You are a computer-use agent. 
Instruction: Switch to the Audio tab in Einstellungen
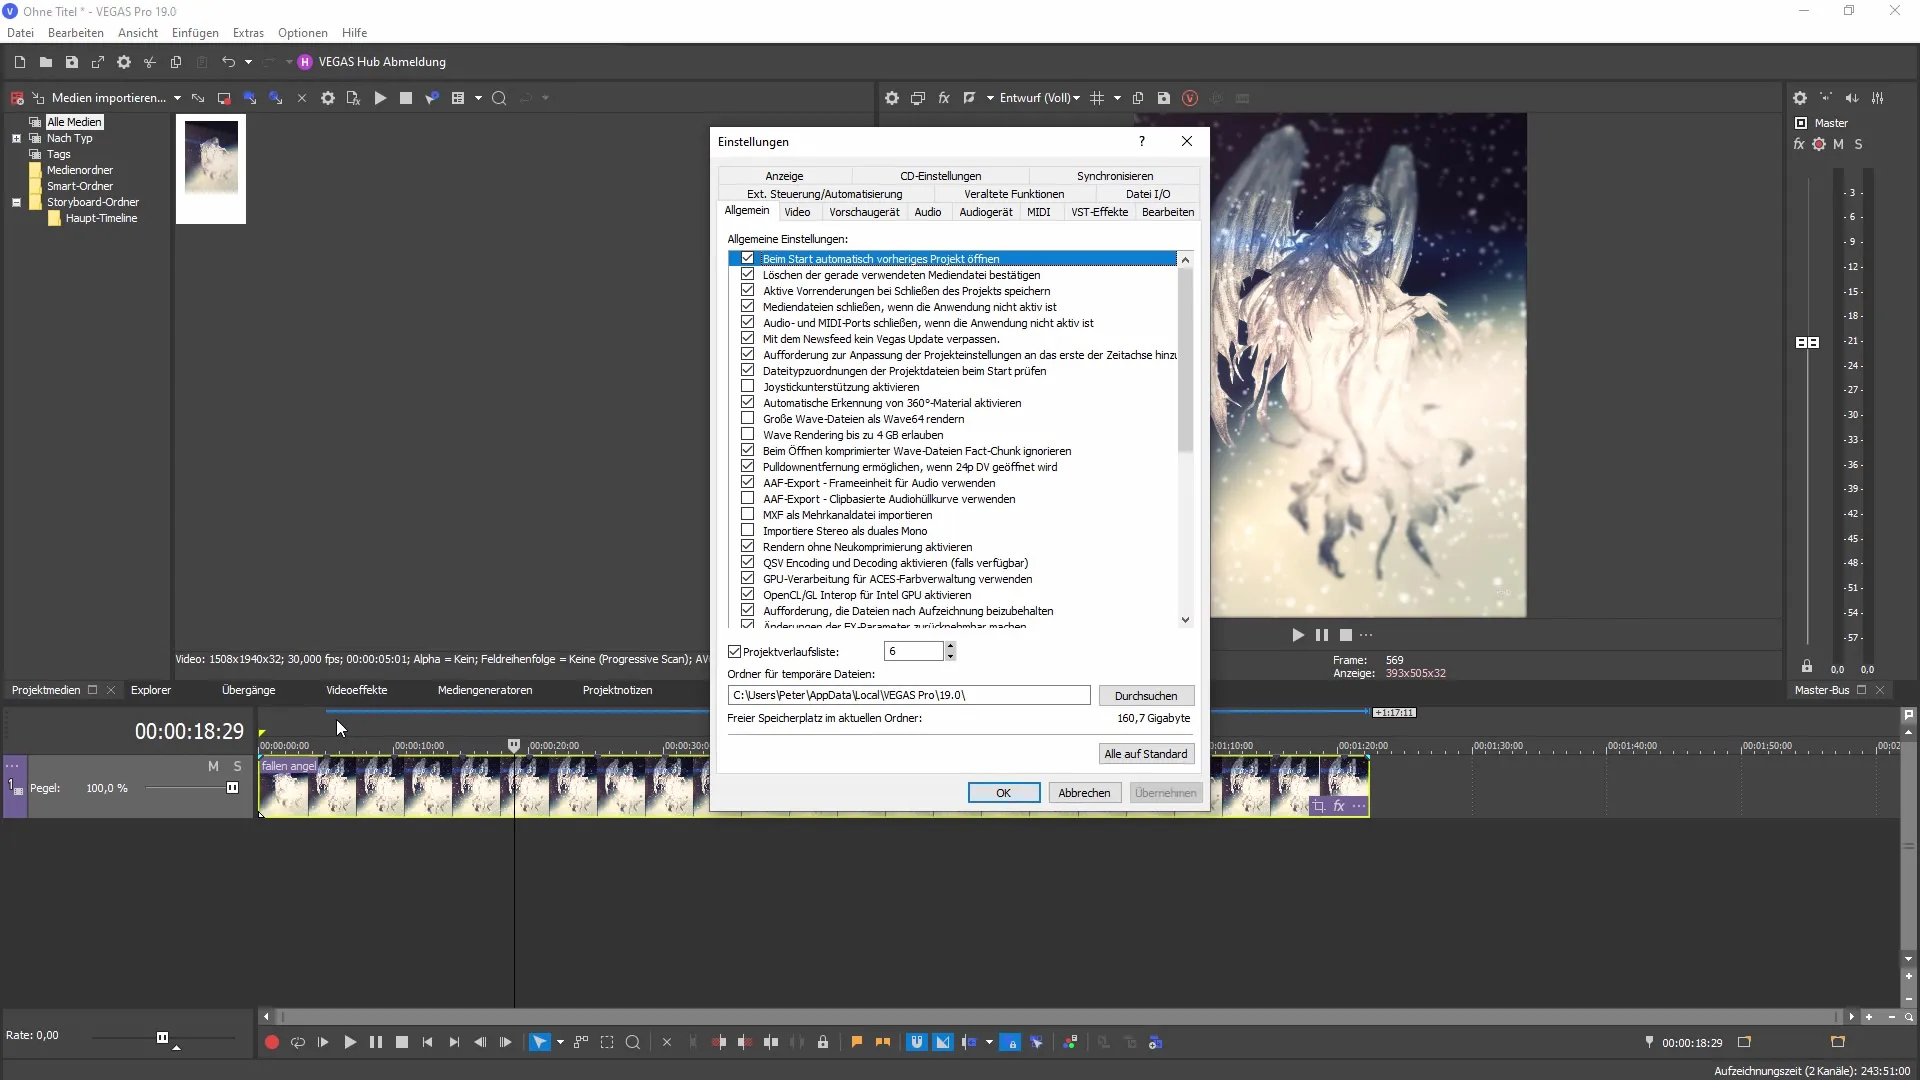point(927,212)
